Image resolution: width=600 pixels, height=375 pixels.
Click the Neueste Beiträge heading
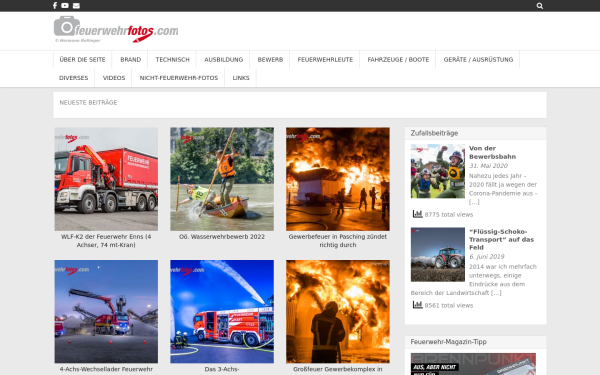[88, 103]
